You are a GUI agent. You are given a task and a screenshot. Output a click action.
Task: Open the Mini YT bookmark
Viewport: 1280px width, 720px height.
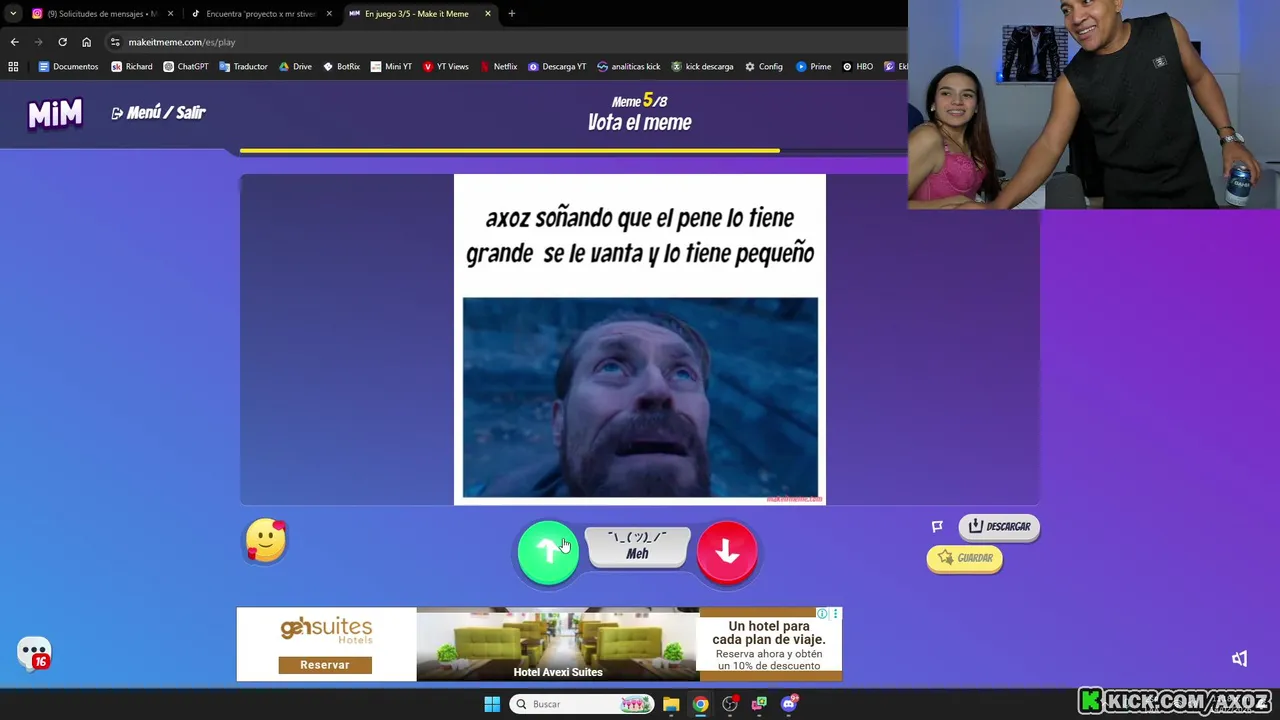click(x=391, y=67)
